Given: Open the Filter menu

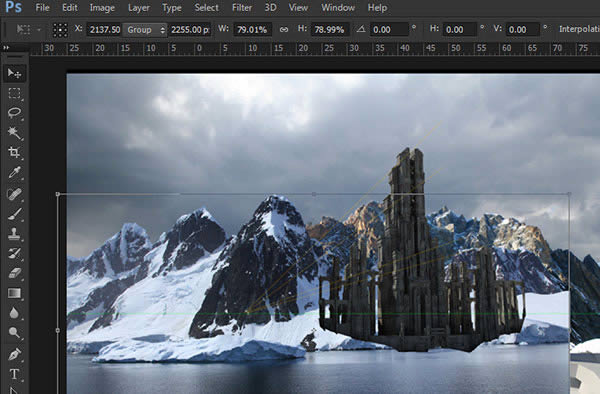Looking at the screenshot, I should tap(241, 8).
